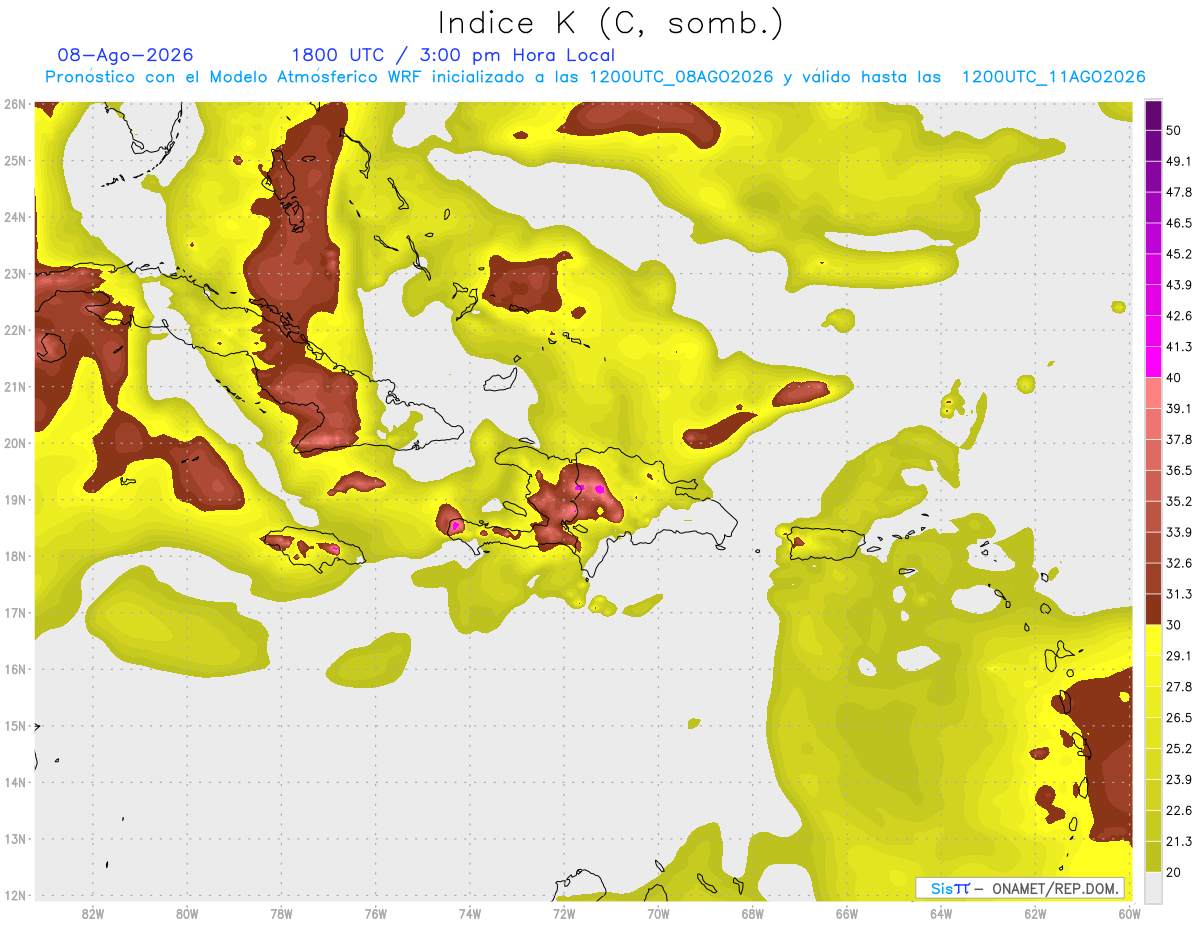Click the colorbar value '32.6'

point(1178,563)
